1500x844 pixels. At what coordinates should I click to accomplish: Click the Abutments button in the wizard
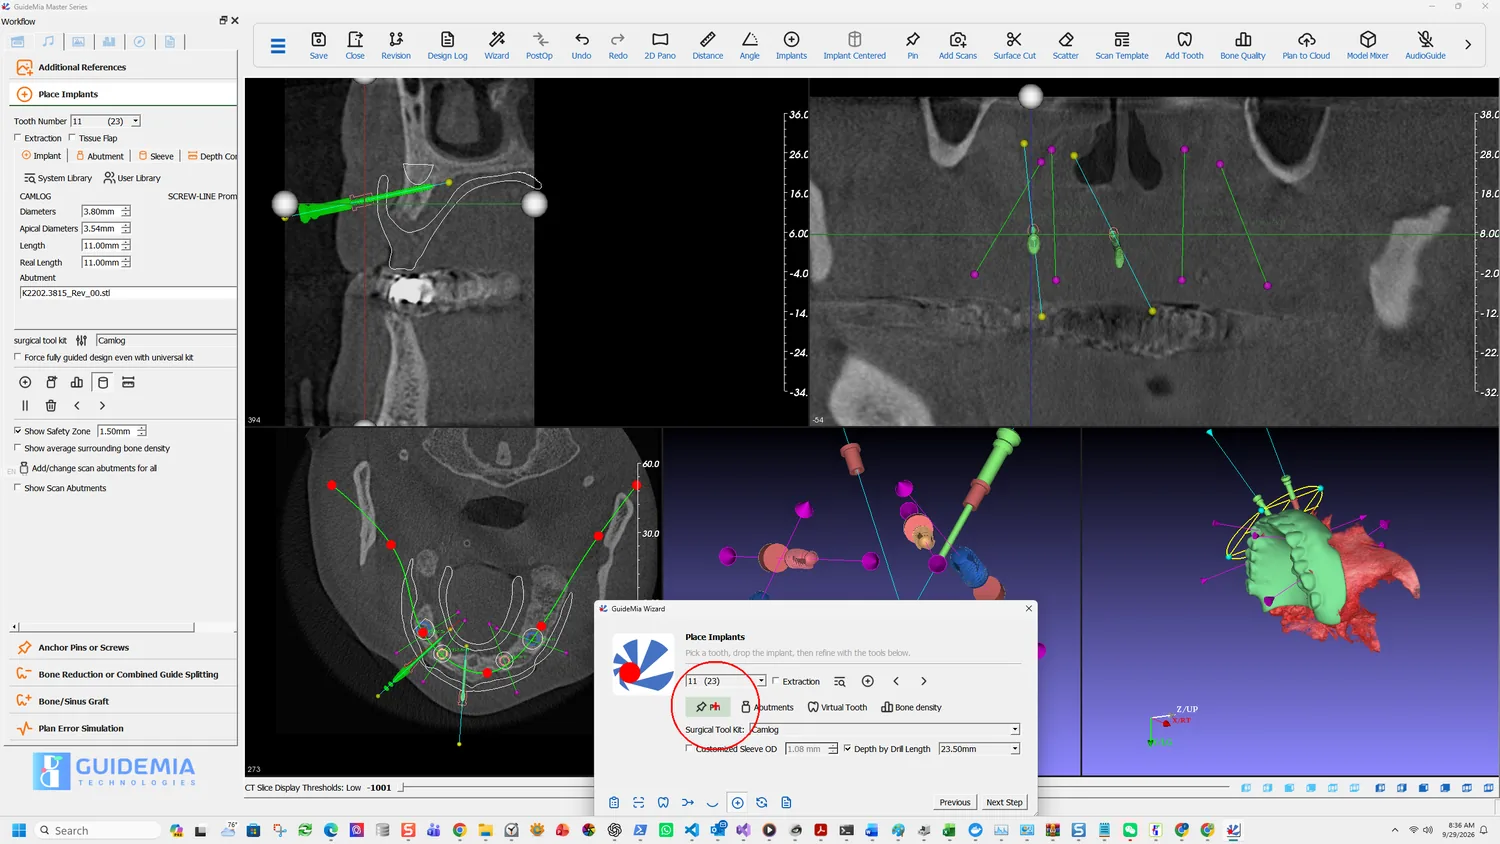(x=767, y=707)
